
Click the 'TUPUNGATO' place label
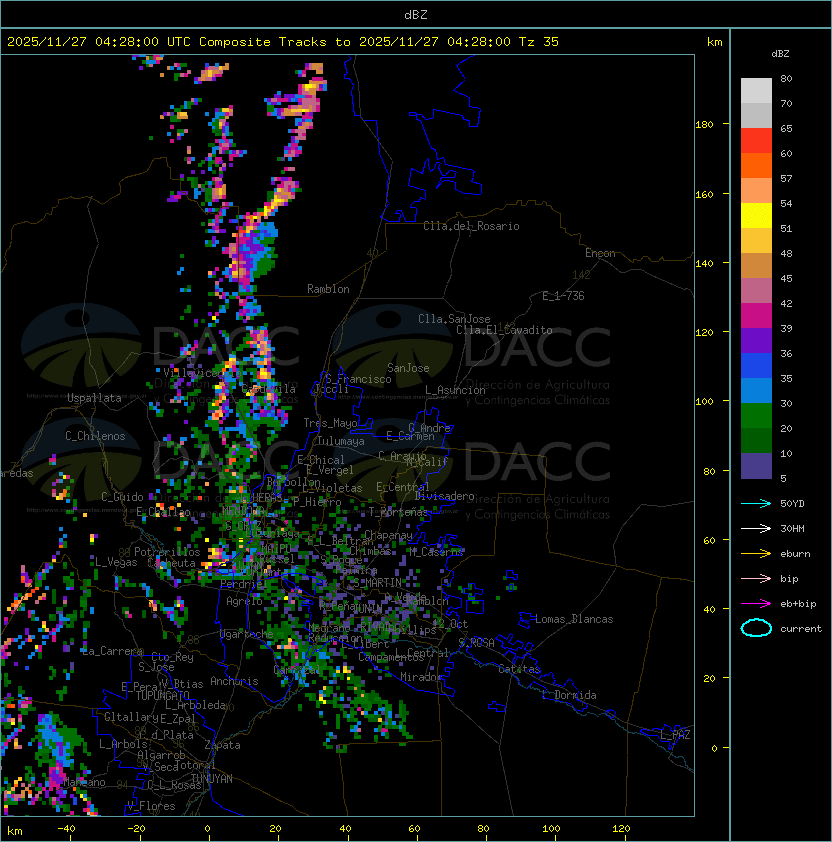click(x=163, y=695)
